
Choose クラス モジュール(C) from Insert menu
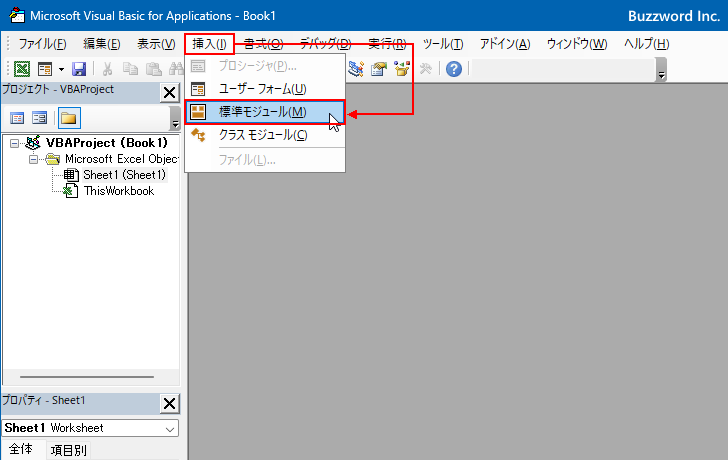click(x=265, y=135)
